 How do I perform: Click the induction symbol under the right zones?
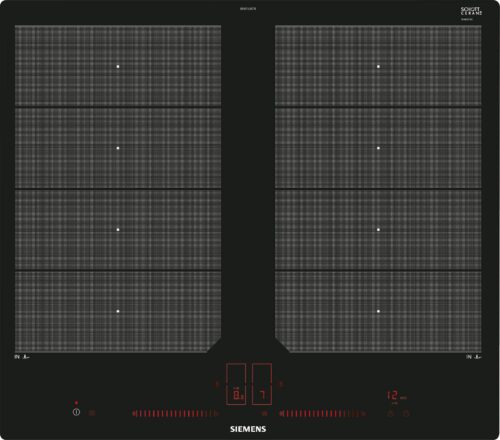(x=474, y=357)
